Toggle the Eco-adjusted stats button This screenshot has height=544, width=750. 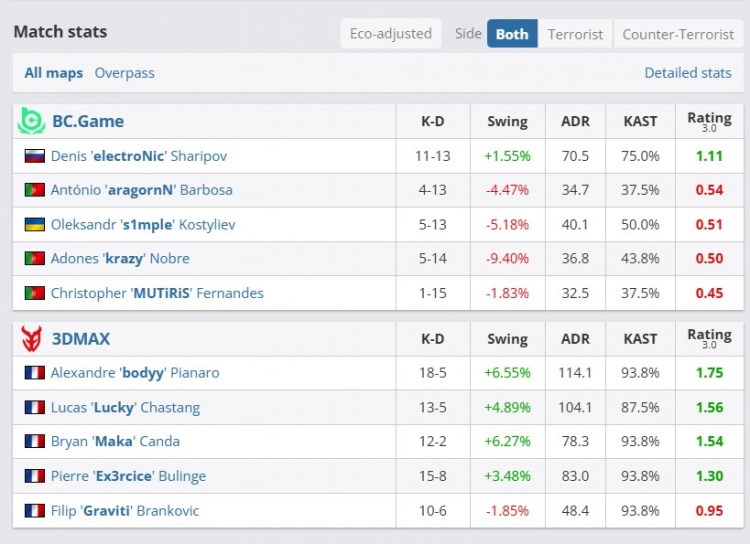[391, 34]
